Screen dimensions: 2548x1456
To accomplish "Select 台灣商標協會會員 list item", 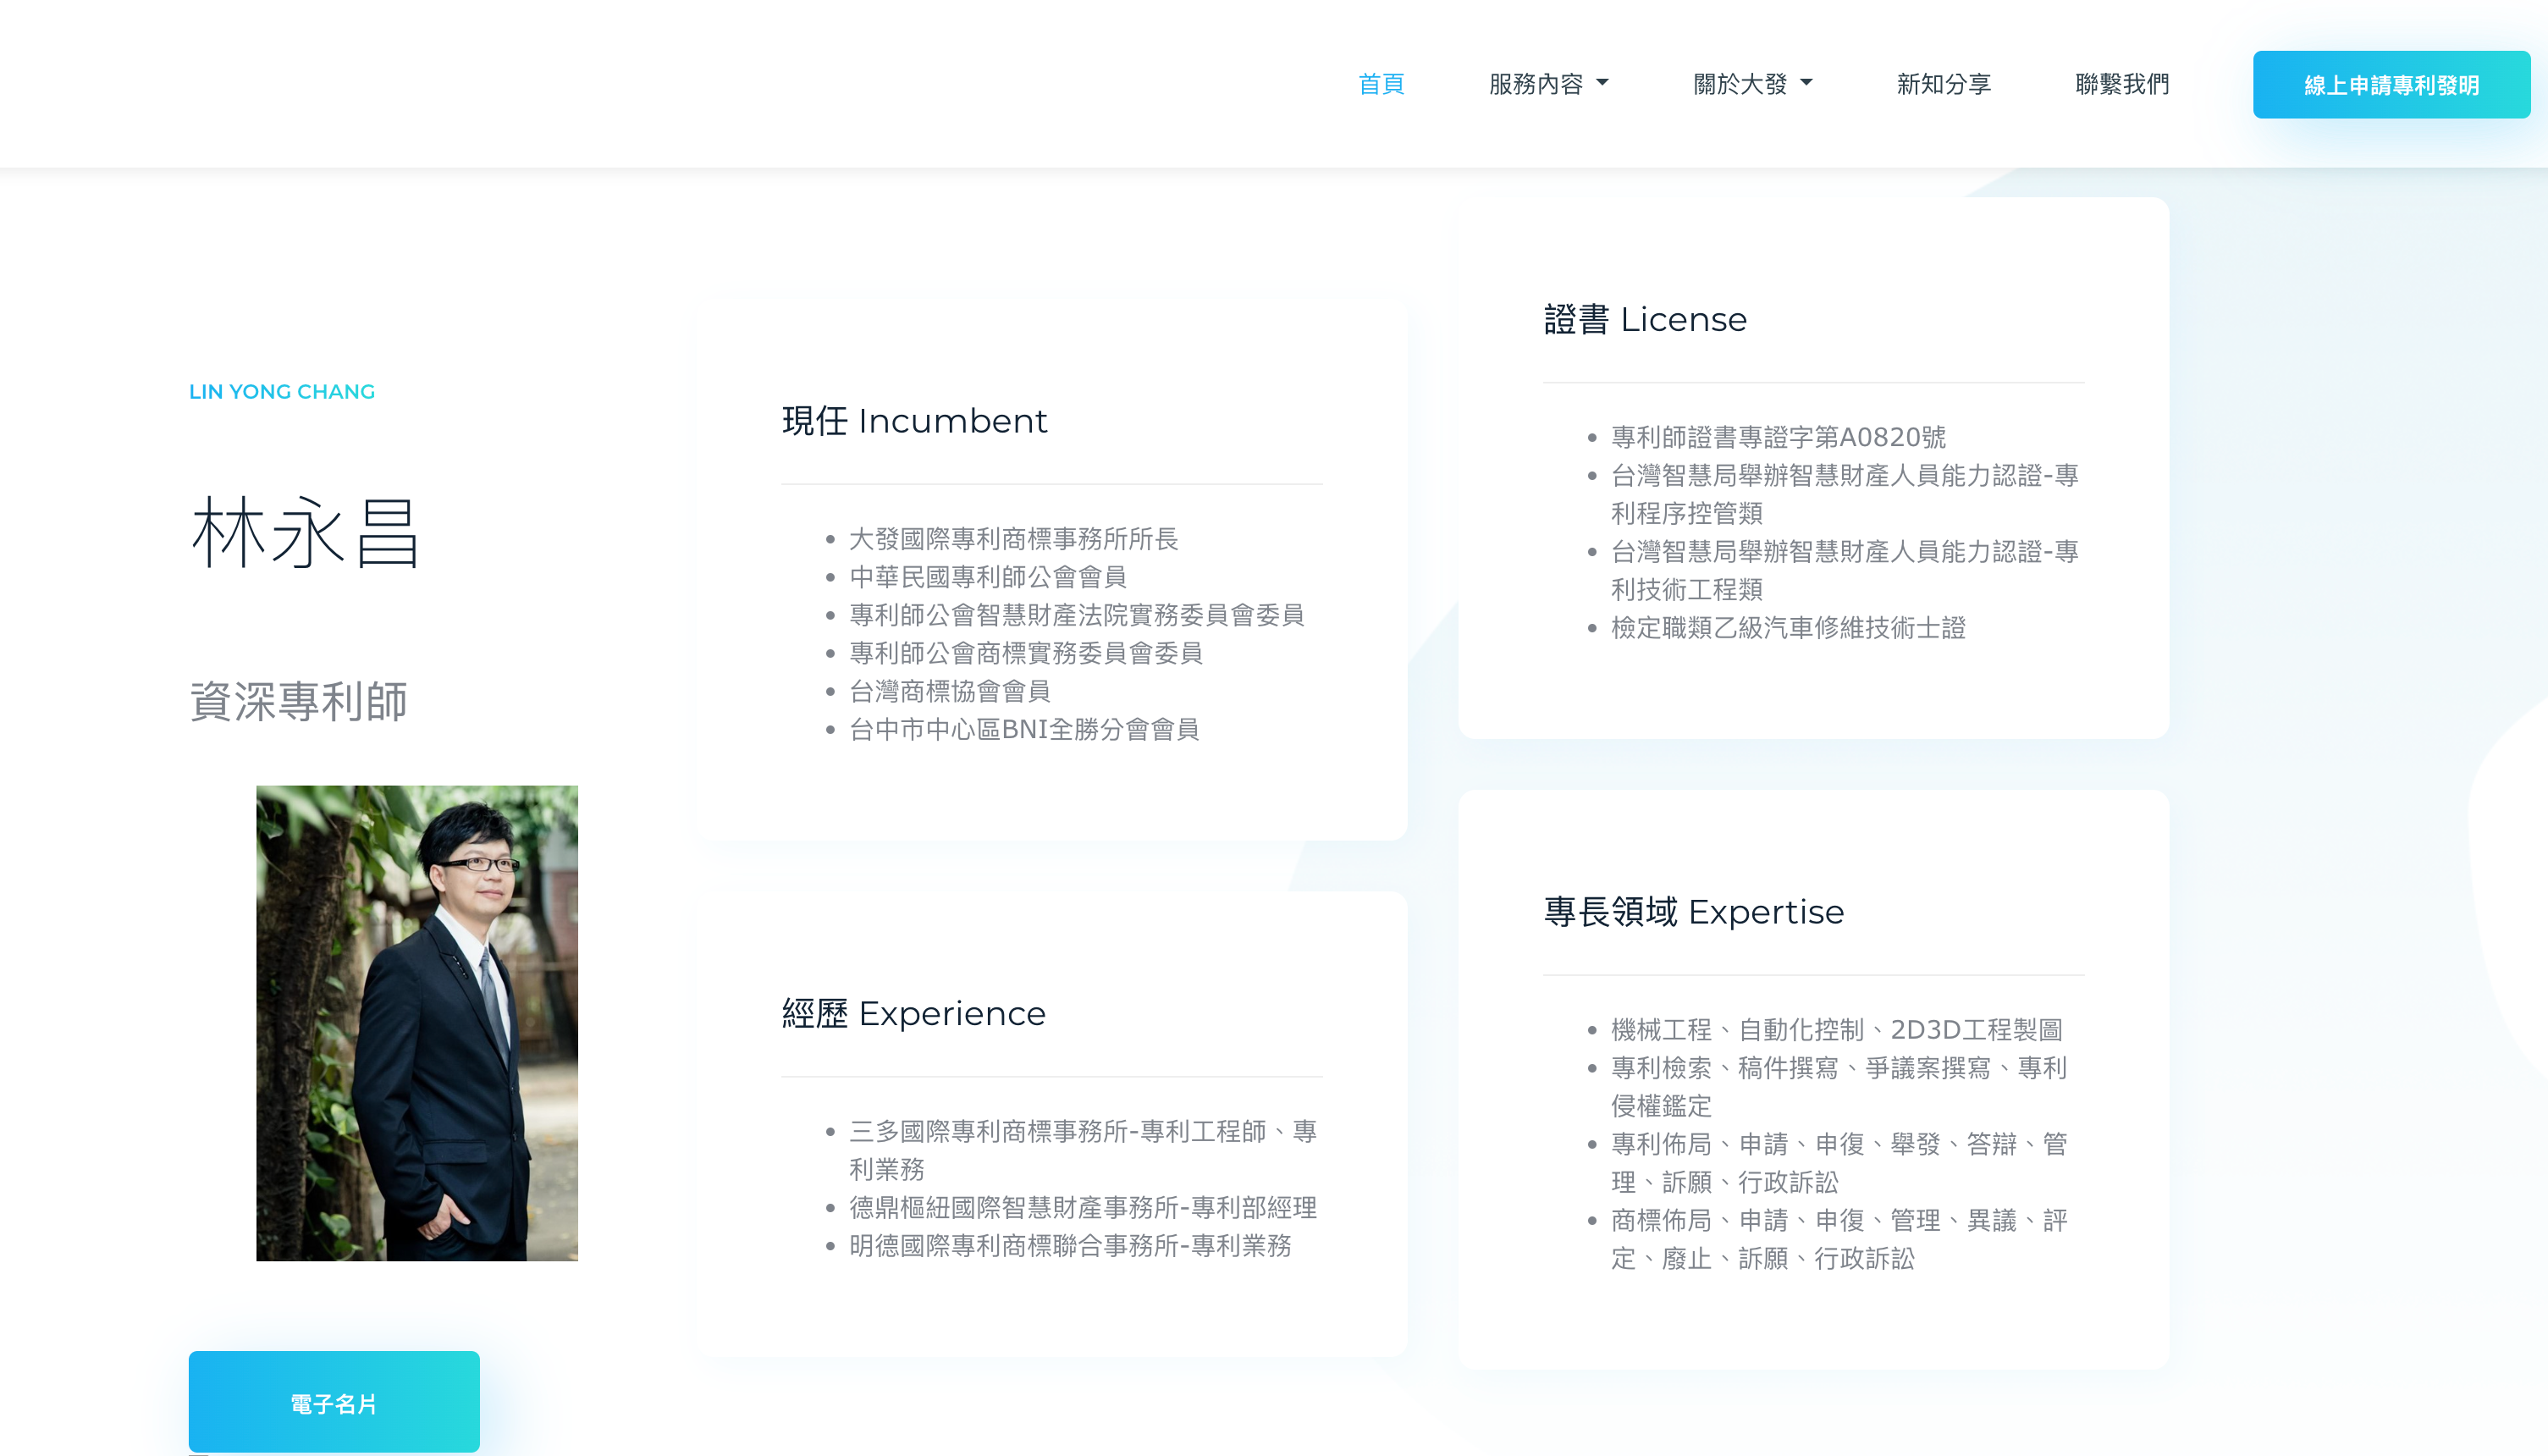I will click(x=950, y=691).
